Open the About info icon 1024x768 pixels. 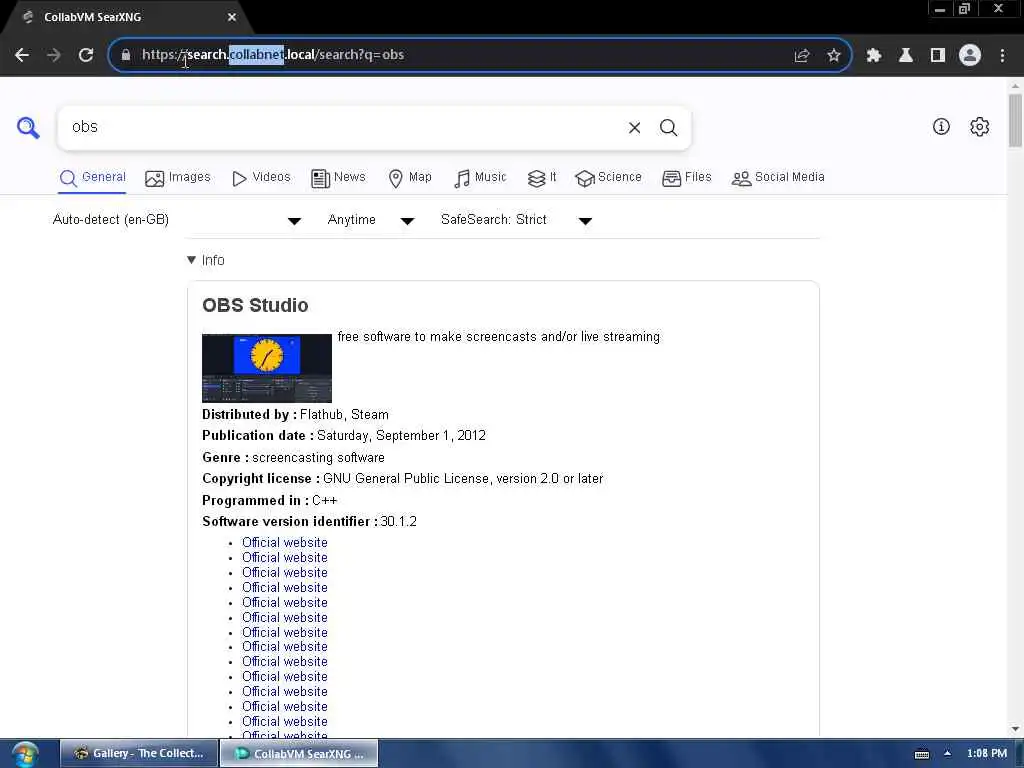click(941, 127)
